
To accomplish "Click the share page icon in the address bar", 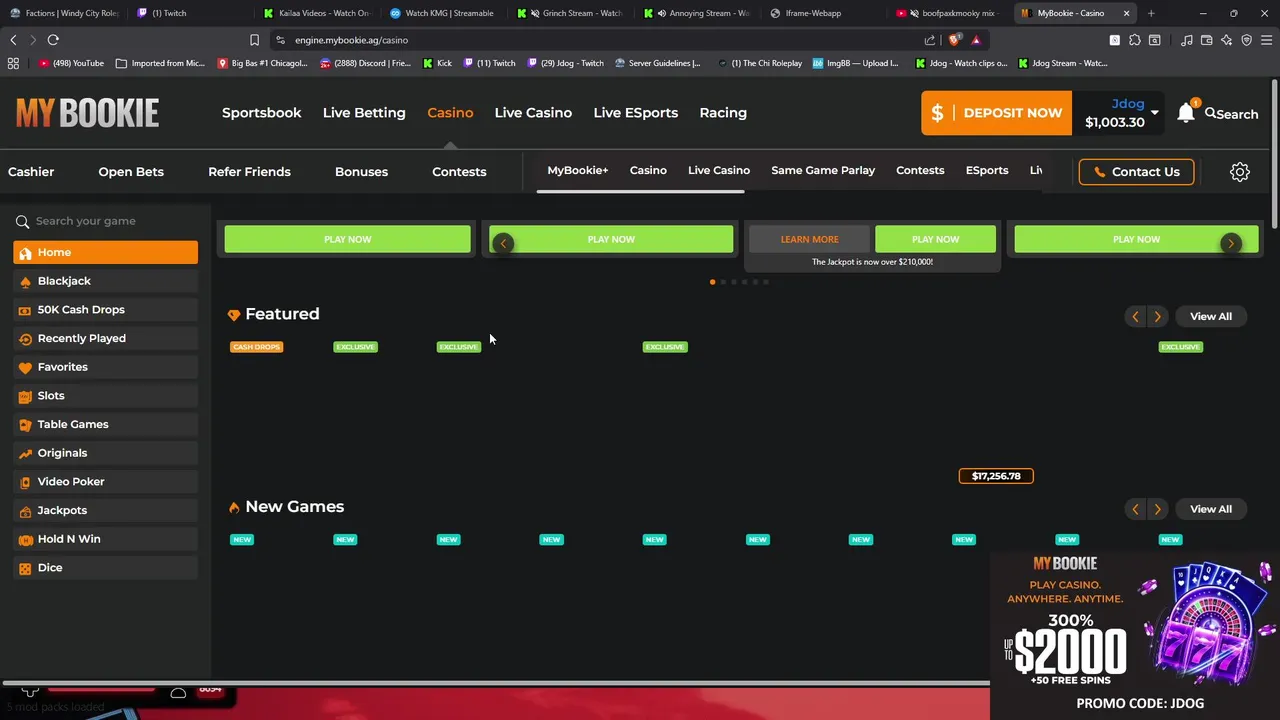I will pos(930,40).
